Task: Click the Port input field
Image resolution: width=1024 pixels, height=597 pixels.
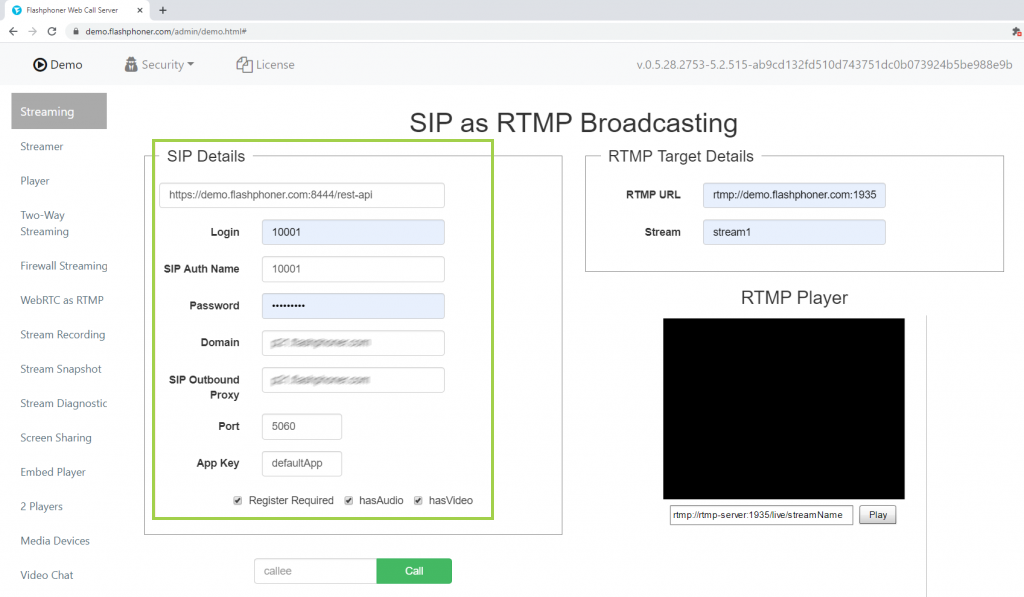Action: (302, 427)
